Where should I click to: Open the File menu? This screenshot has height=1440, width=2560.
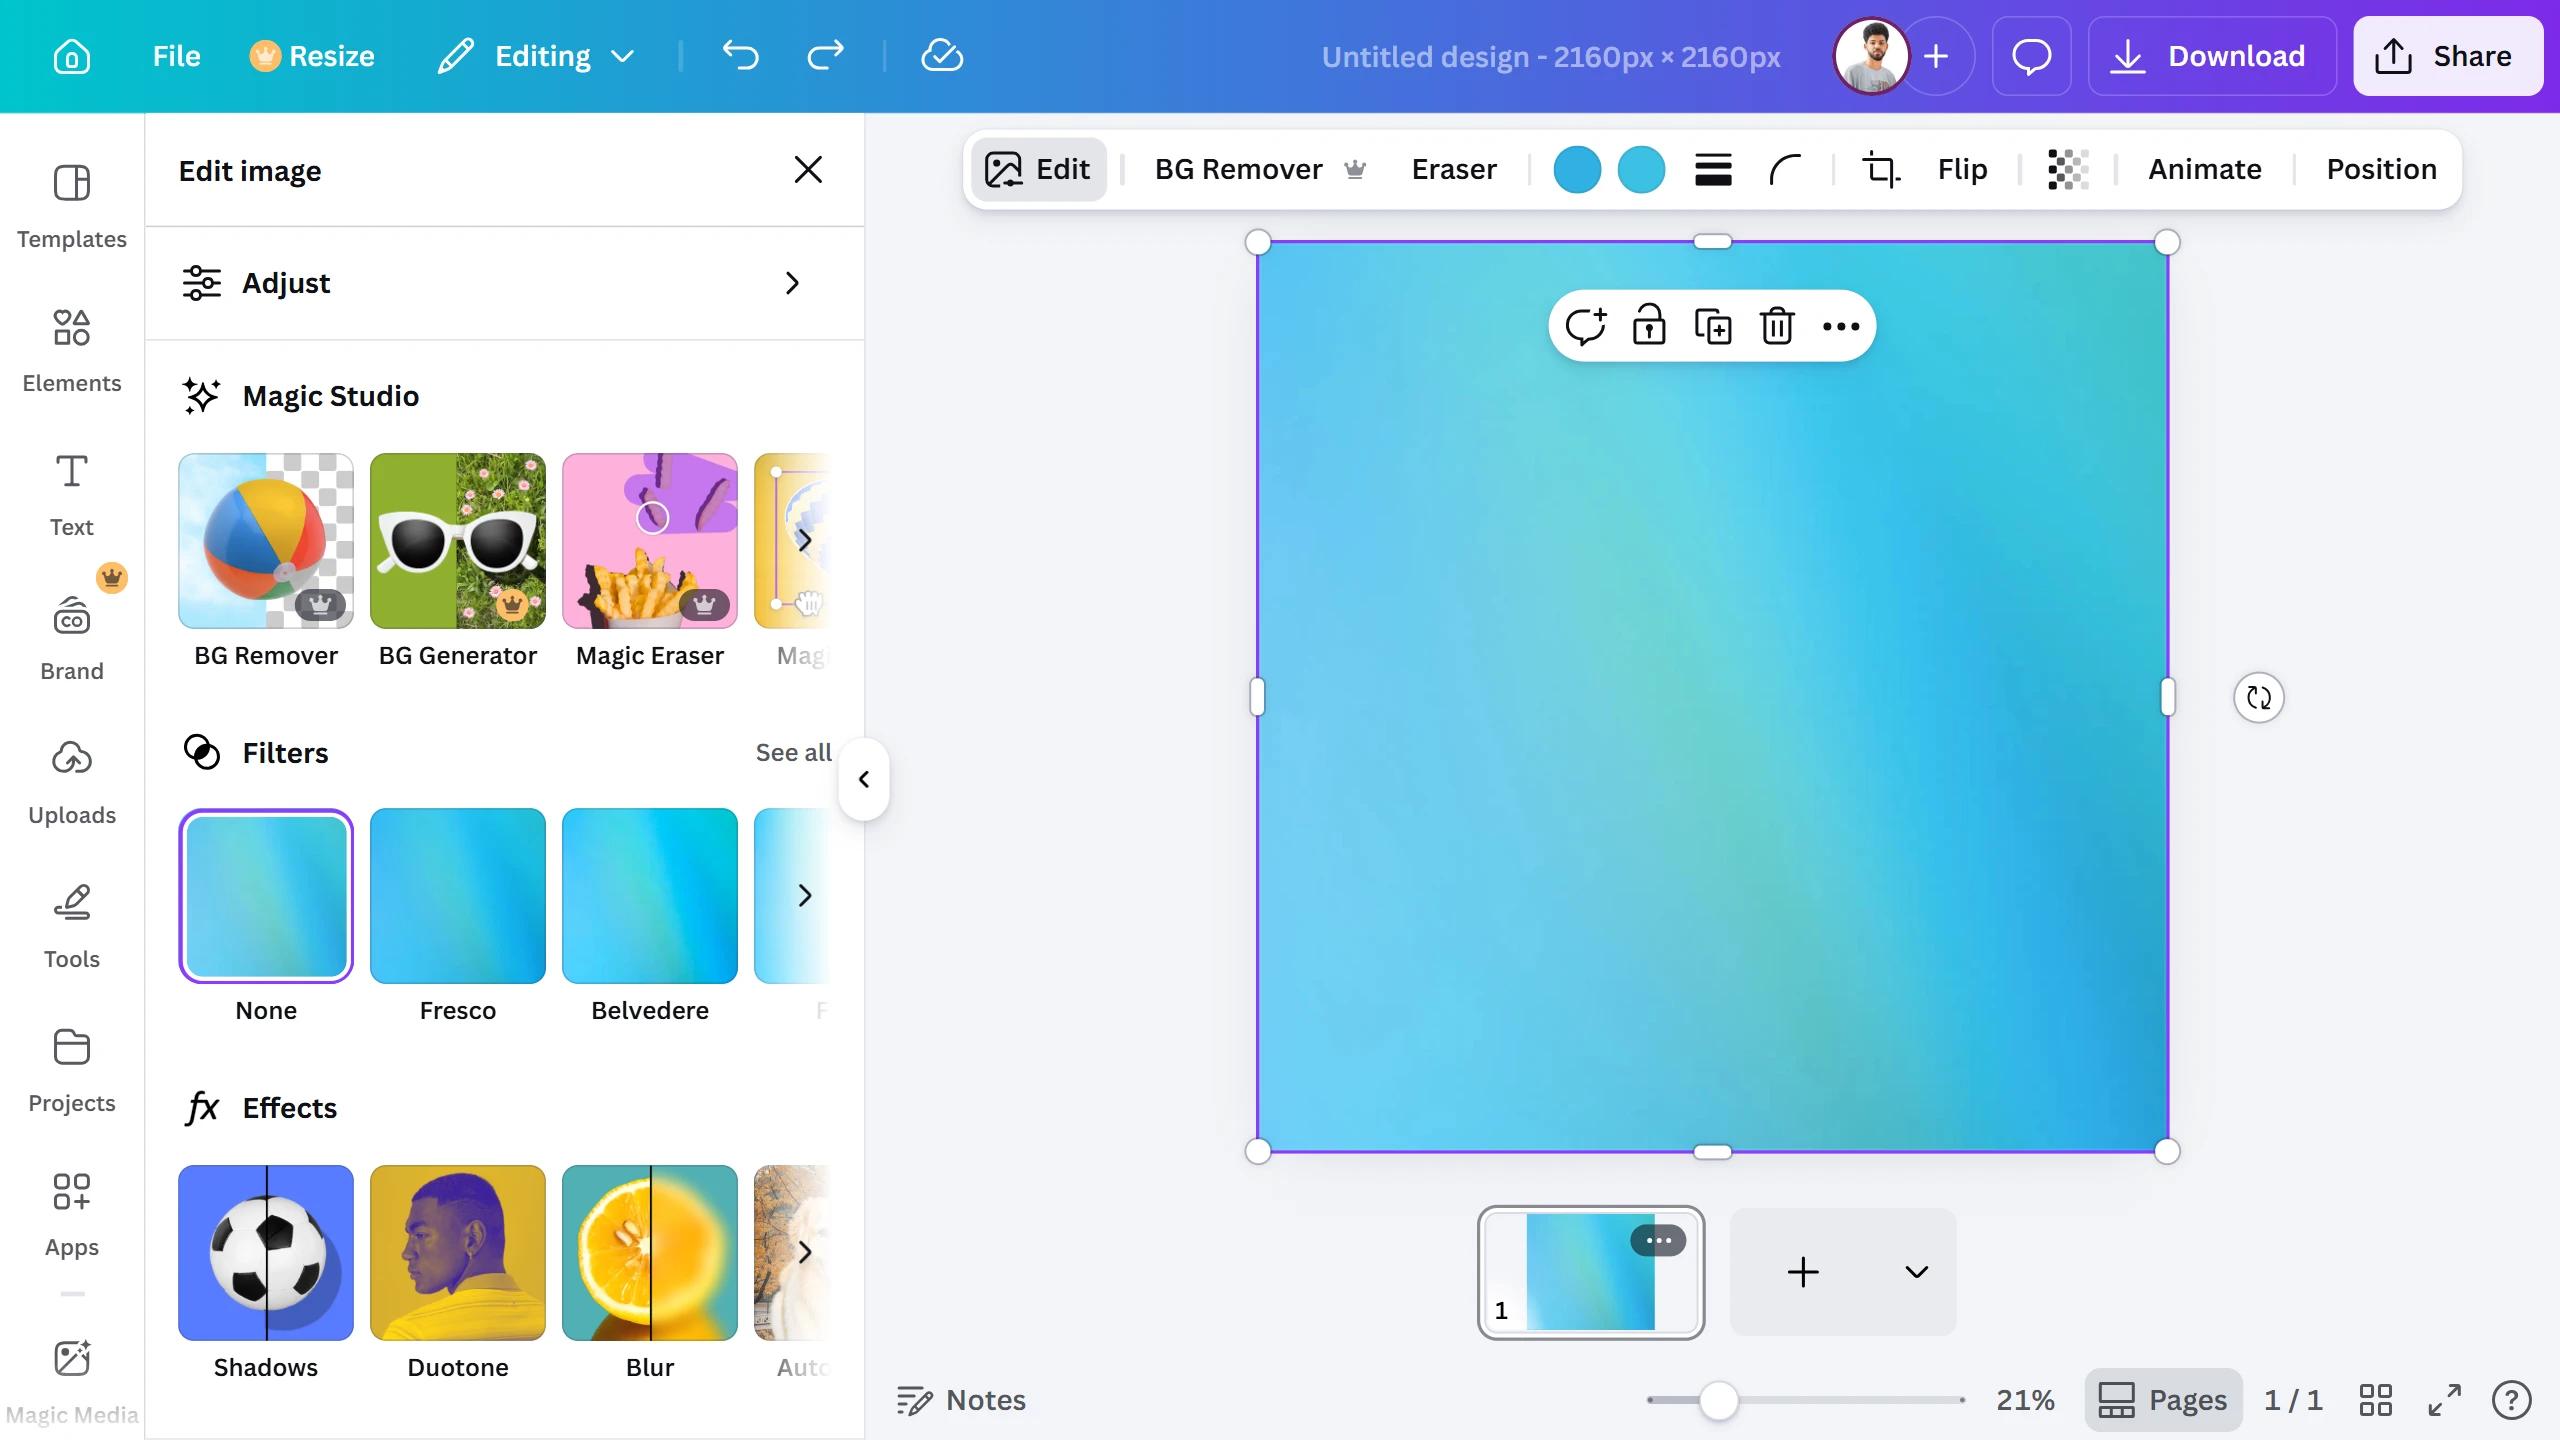[x=176, y=56]
